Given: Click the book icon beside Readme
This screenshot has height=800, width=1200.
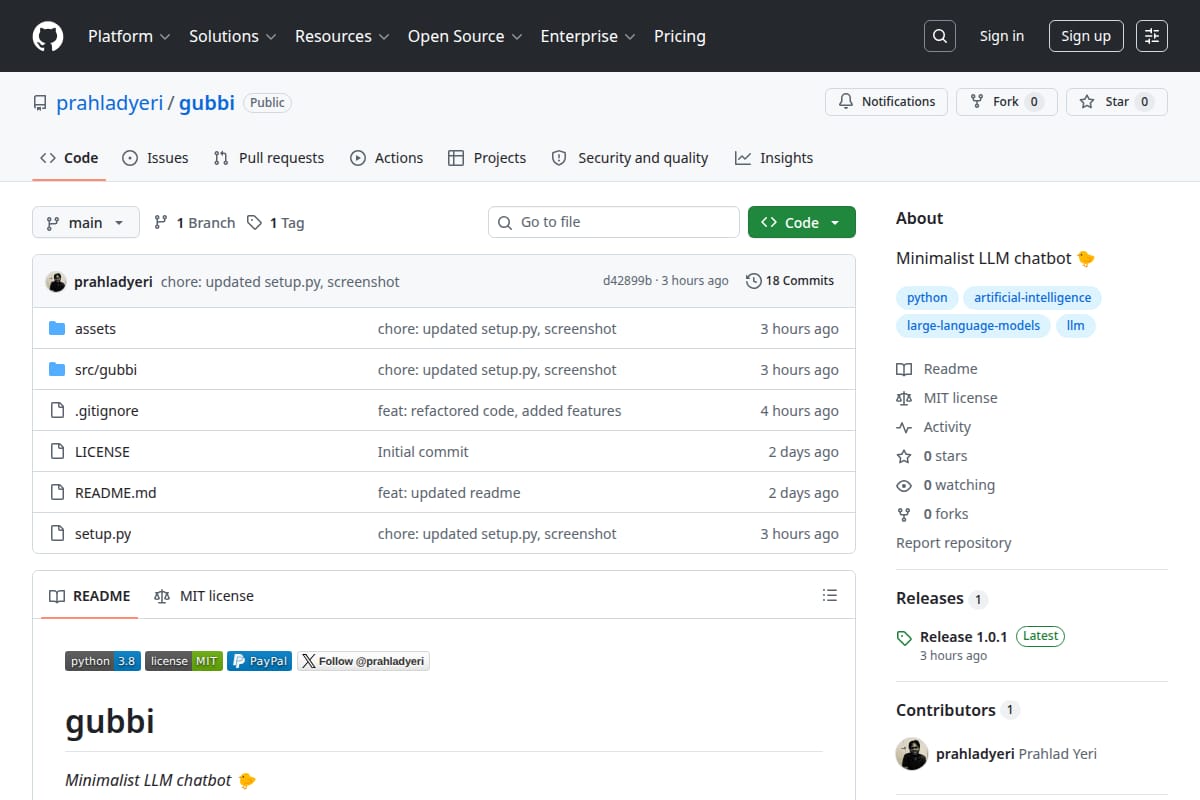Looking at the screenshot, I should click(x=904, y=369).
